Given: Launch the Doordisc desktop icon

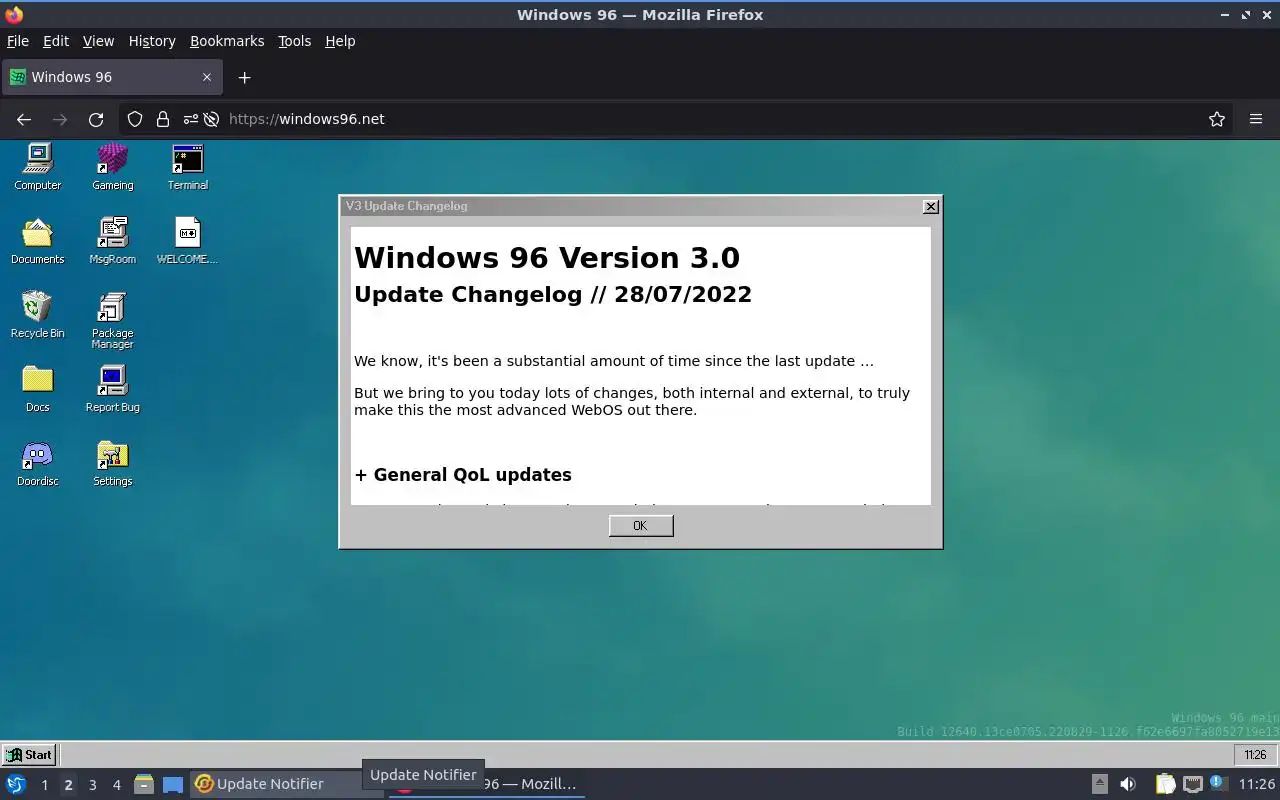Looking at the screenshot, I should coord(38,463).
